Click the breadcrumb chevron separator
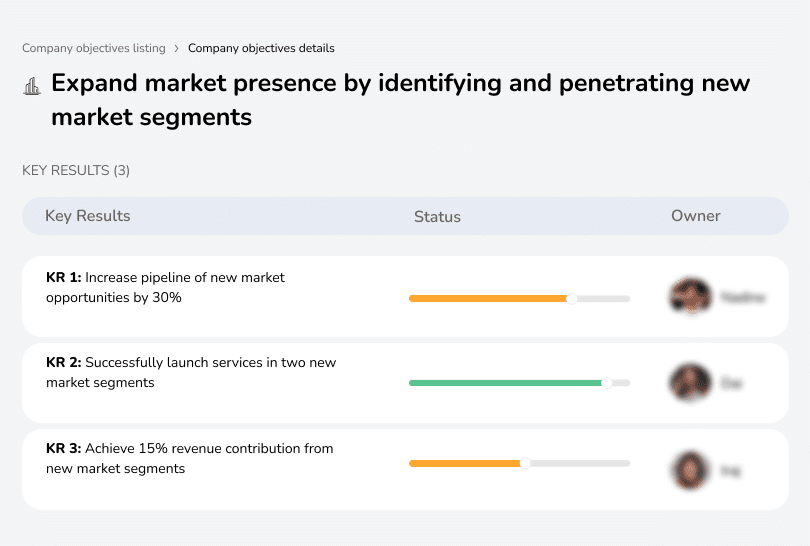The height and width of the screenshot is (546, 810). point(177,49)
